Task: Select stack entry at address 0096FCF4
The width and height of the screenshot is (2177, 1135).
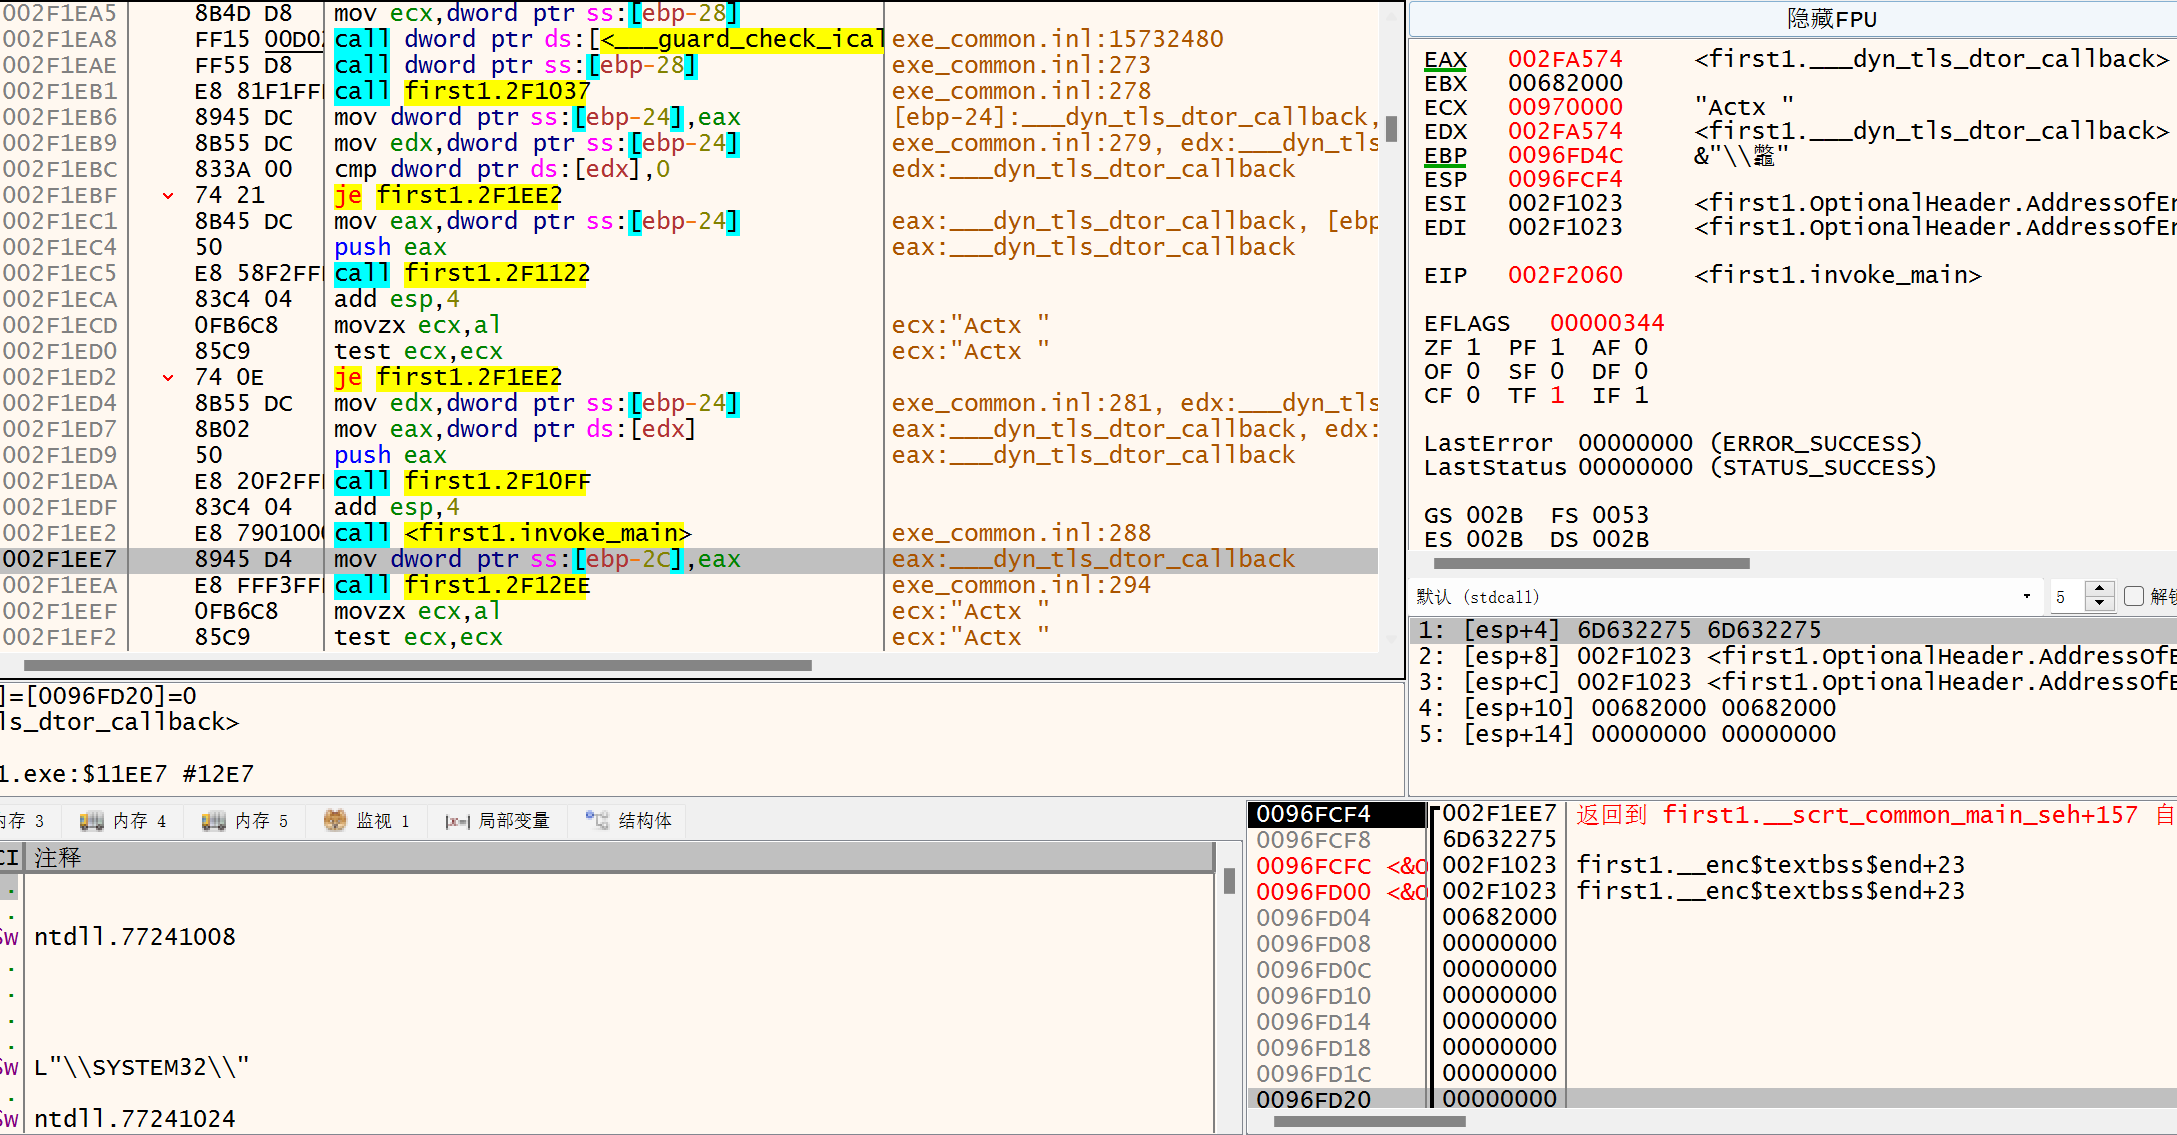Action: [1313, 814]
